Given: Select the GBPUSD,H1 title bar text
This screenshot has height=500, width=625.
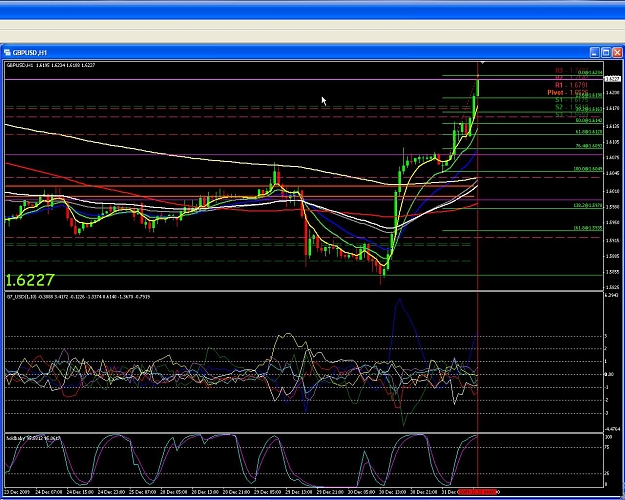Looking at the screenshot, I should (30, 53).
